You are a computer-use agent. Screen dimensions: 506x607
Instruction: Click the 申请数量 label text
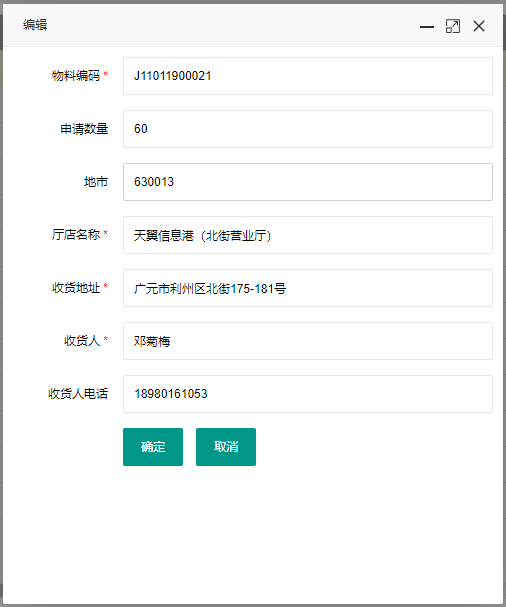[84, 129]
